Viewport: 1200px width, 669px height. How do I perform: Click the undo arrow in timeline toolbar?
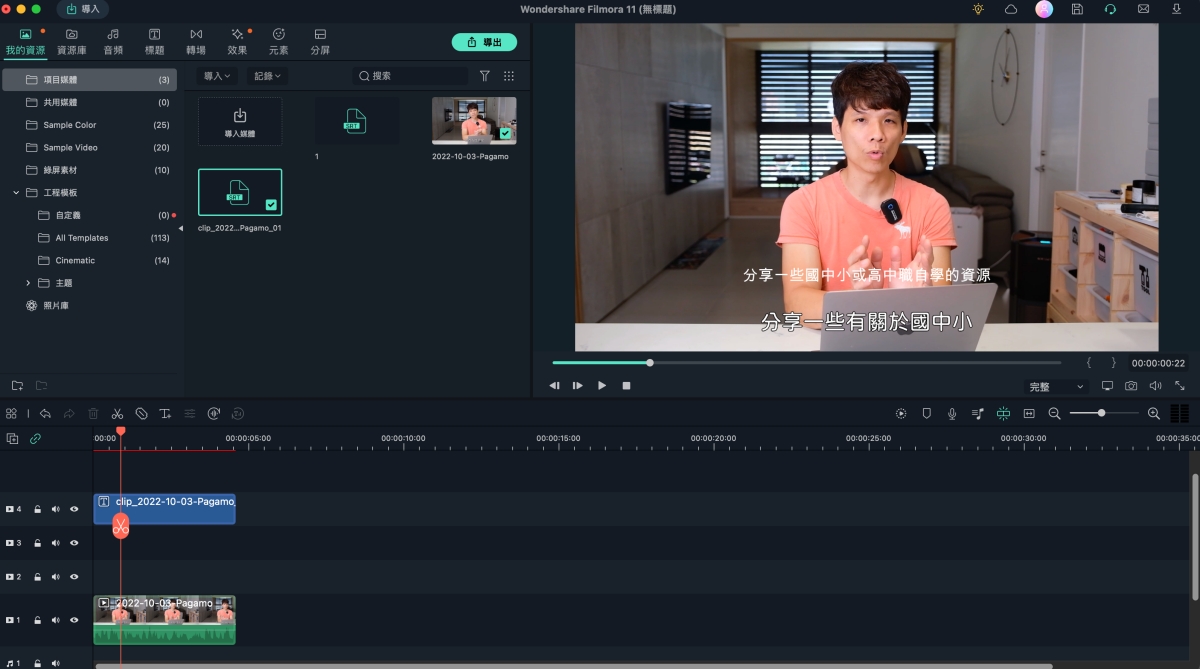pos(45,413)
